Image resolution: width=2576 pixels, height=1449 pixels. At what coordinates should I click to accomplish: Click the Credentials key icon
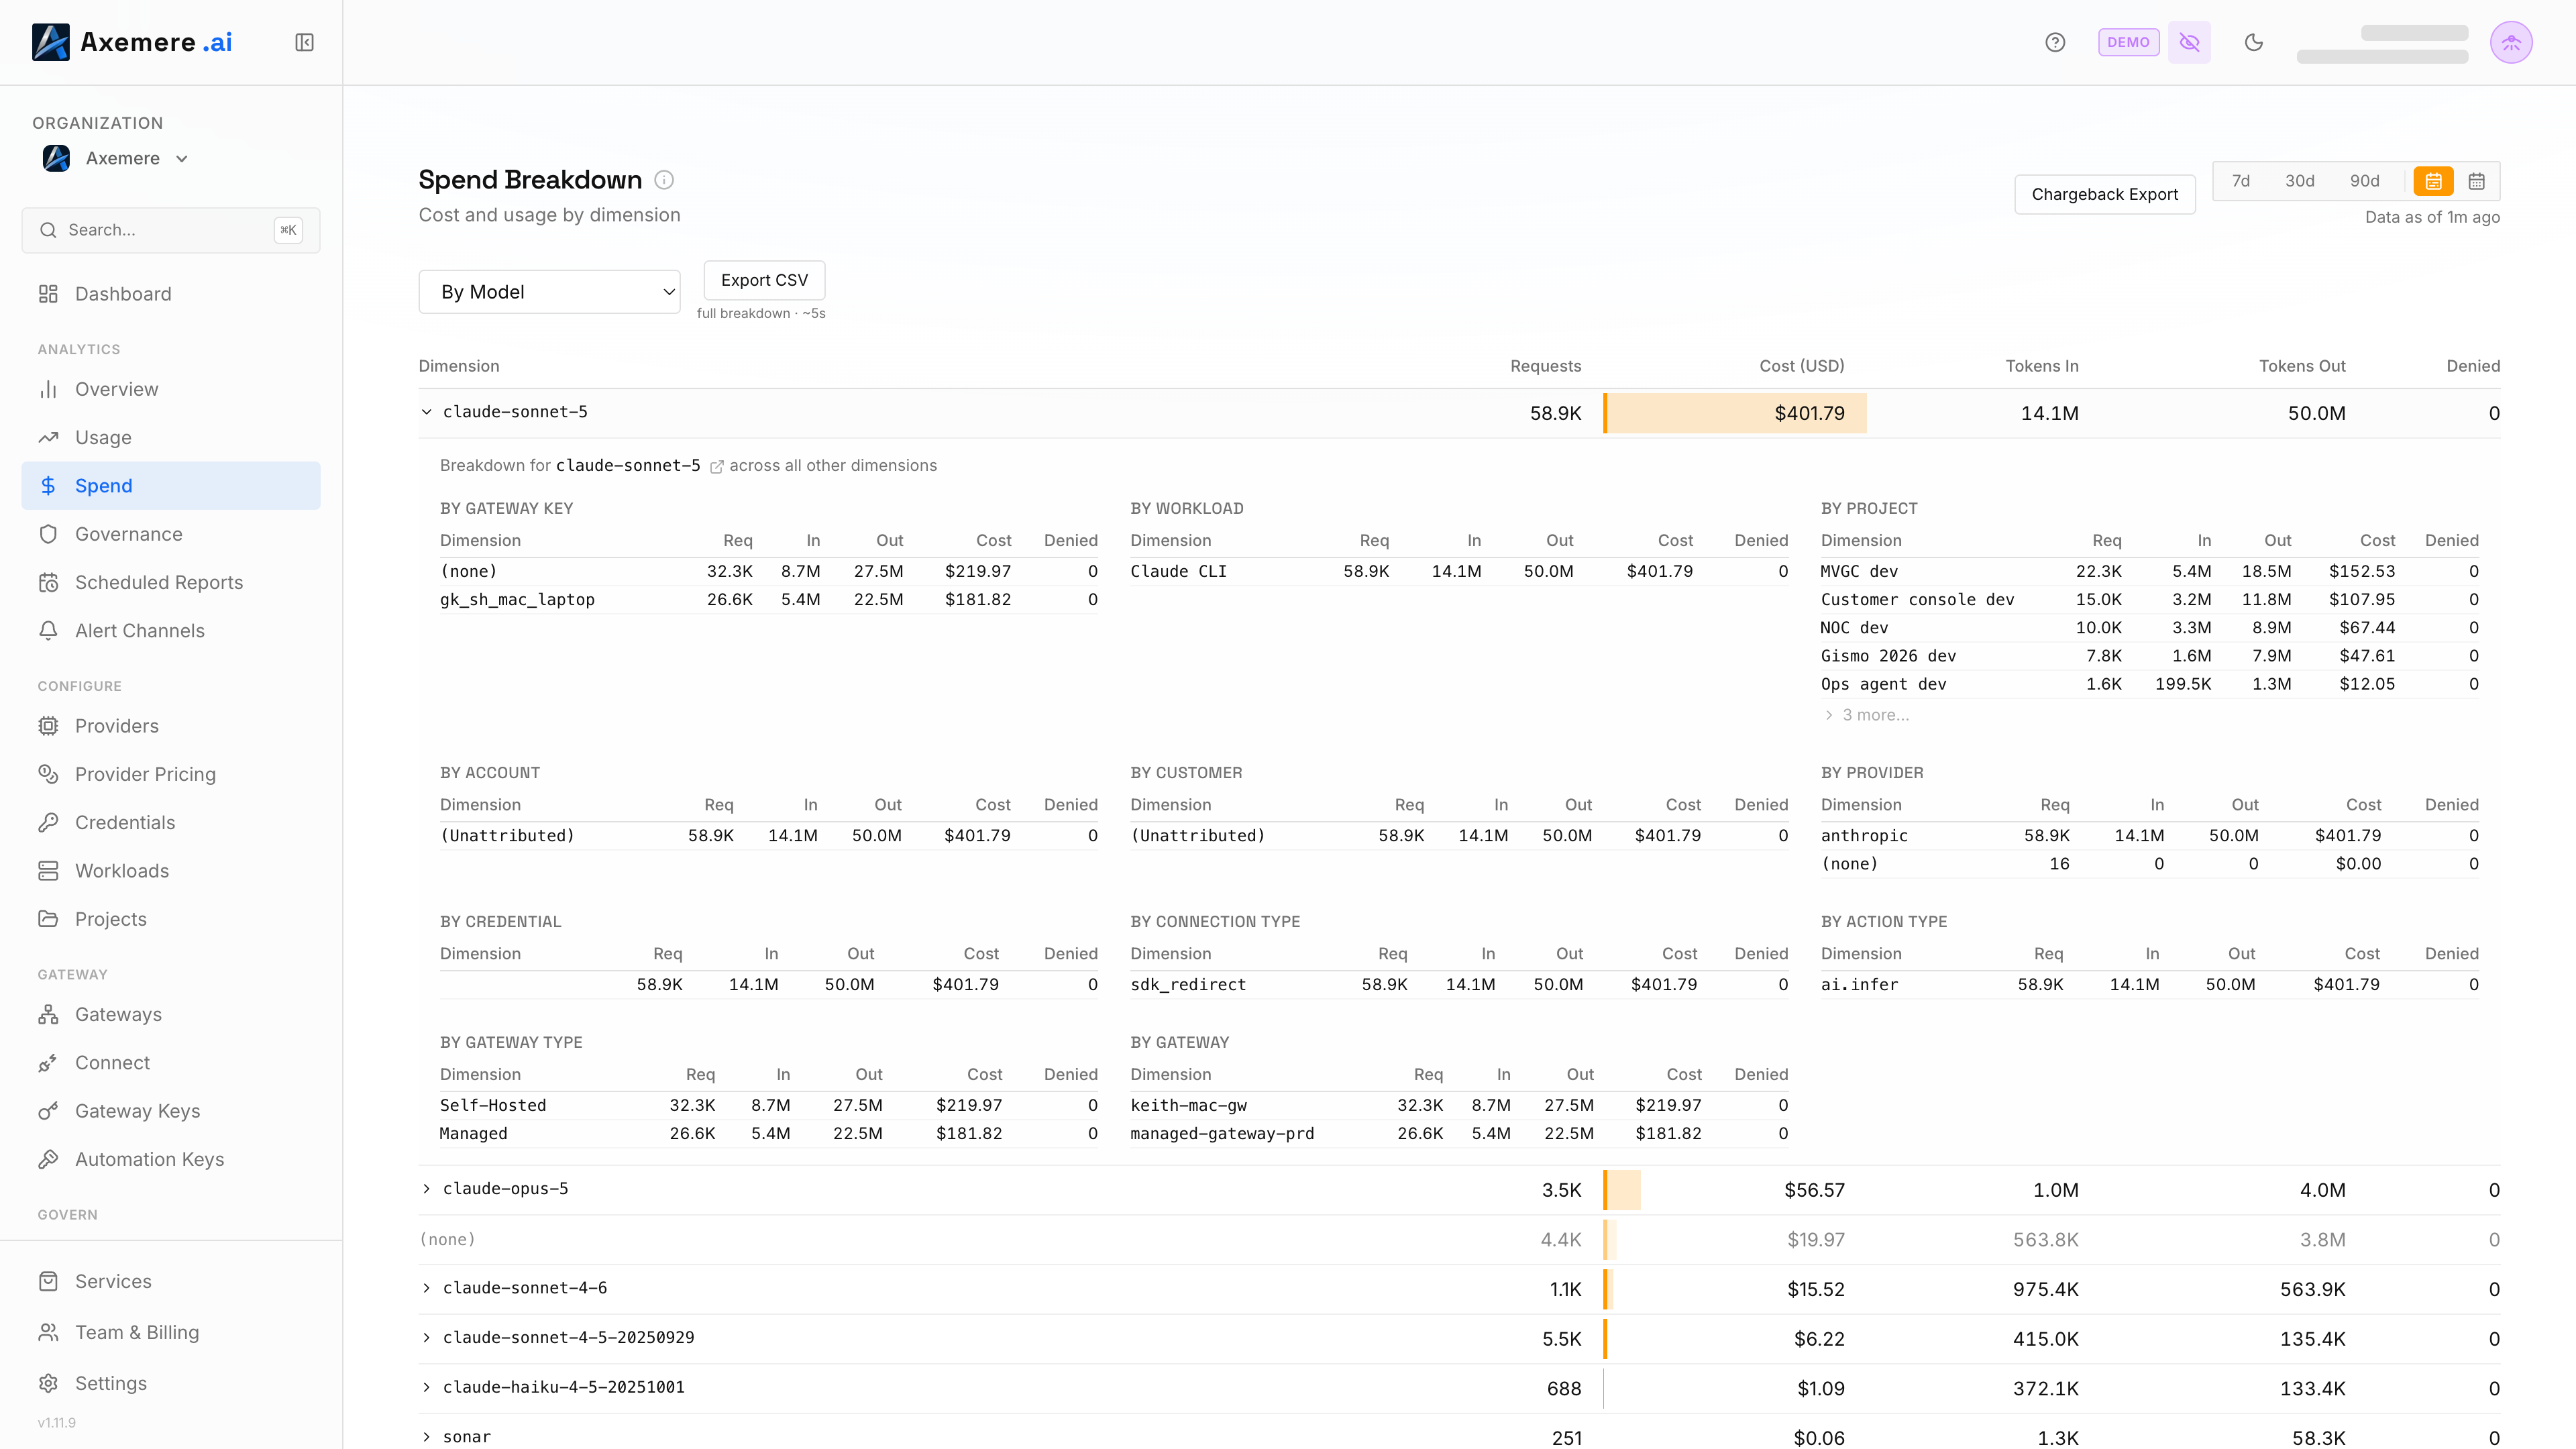click(48, 823)
